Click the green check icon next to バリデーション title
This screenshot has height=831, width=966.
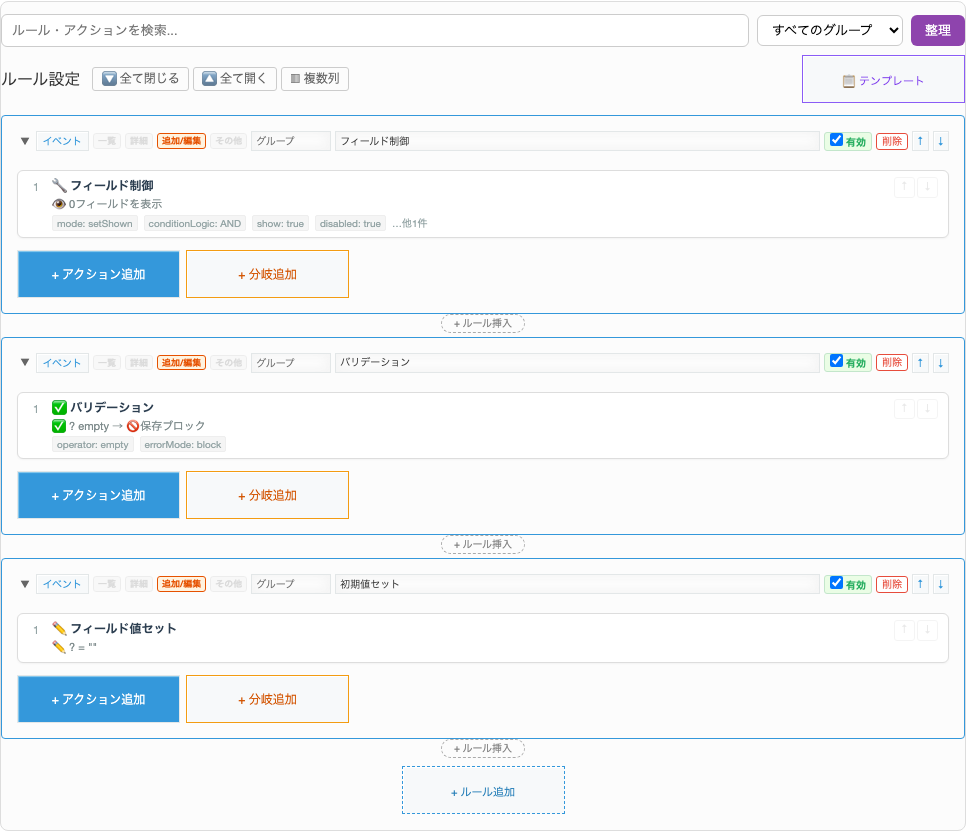pyautogui.click(x=59, y=407)
